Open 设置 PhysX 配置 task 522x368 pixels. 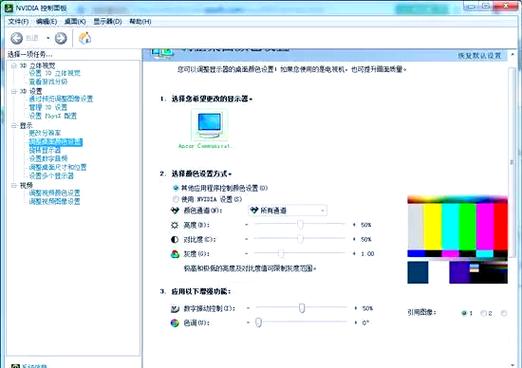pos(53,116)
